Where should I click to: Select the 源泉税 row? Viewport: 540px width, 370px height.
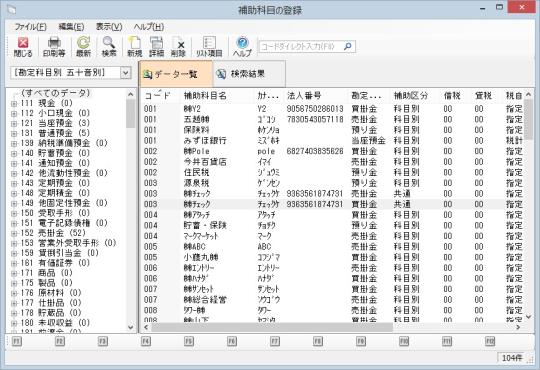332,183
